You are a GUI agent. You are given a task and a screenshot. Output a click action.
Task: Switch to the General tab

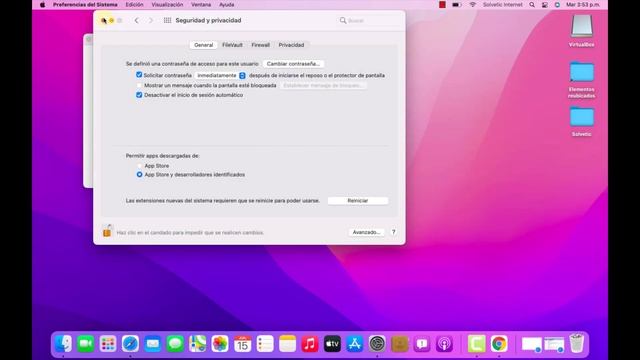(x=203, y=45)
